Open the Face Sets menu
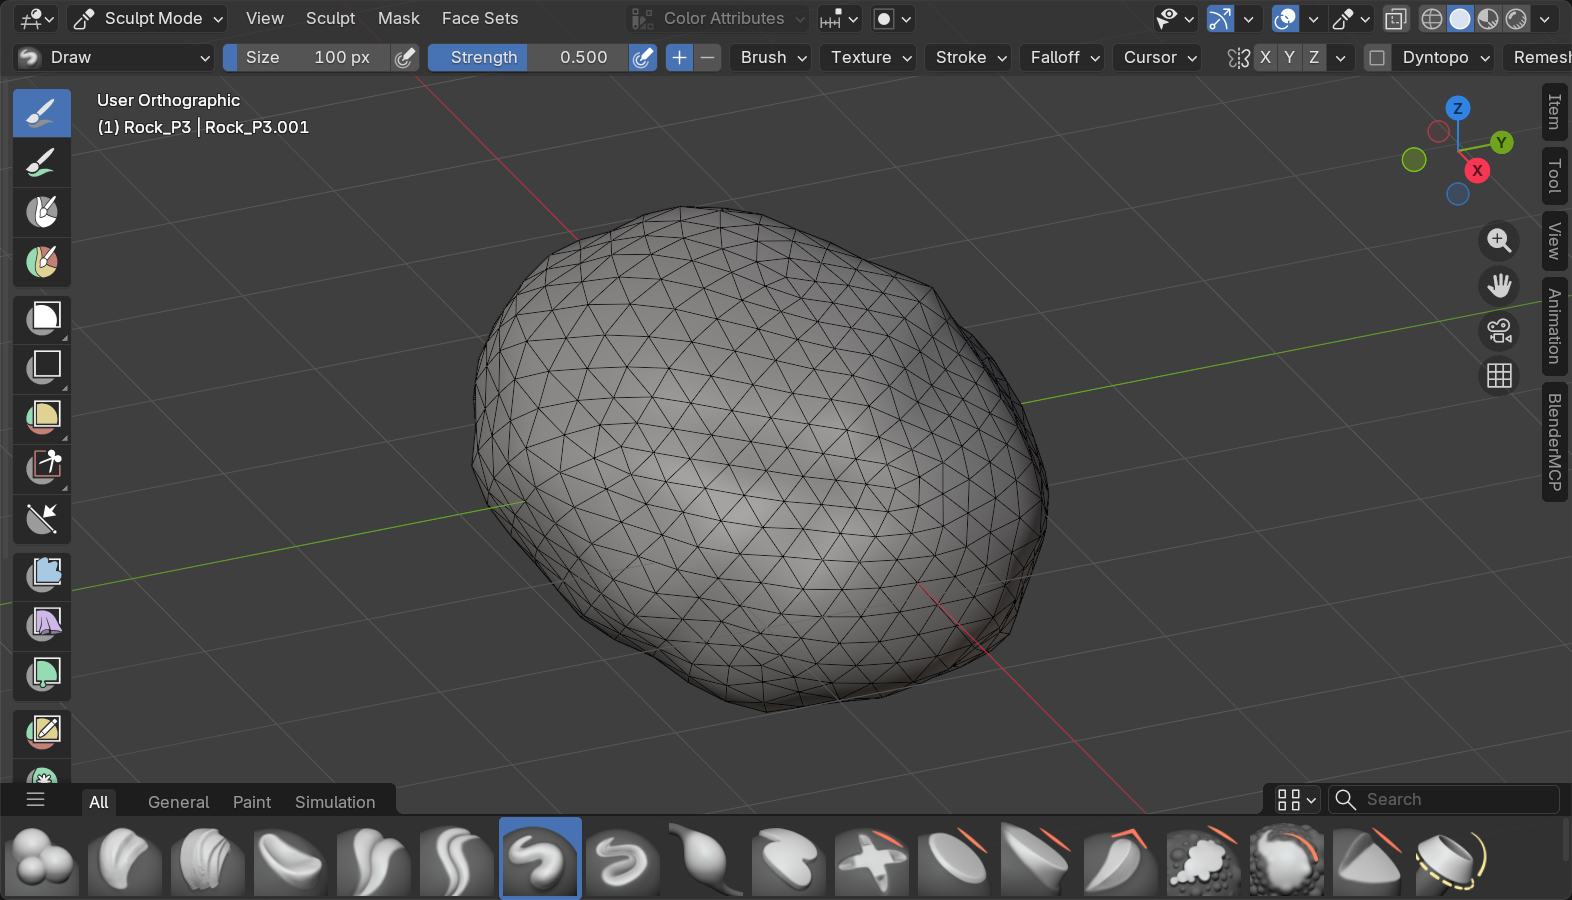The height and width of the screenshot is (900, 1572). pyautogui.click(x=480, y=19)
